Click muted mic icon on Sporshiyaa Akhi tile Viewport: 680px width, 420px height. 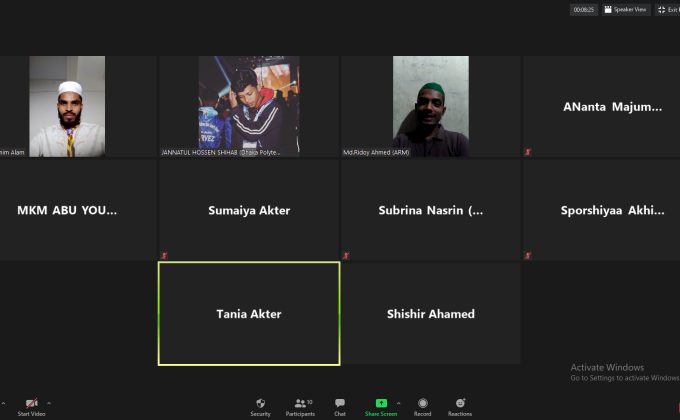(528, 256)
